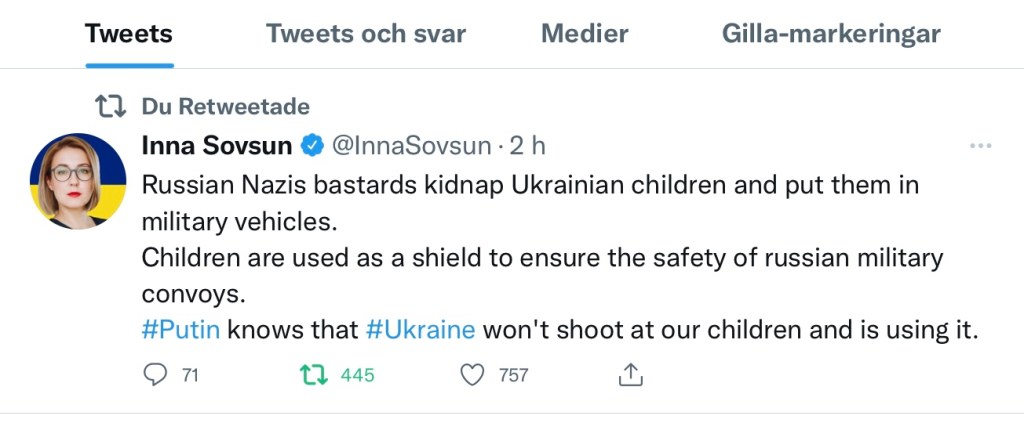The image size is (1024, 423).
Task: Click the verified badge beside Inna Sovsun
Action: [x=311, y=146]
